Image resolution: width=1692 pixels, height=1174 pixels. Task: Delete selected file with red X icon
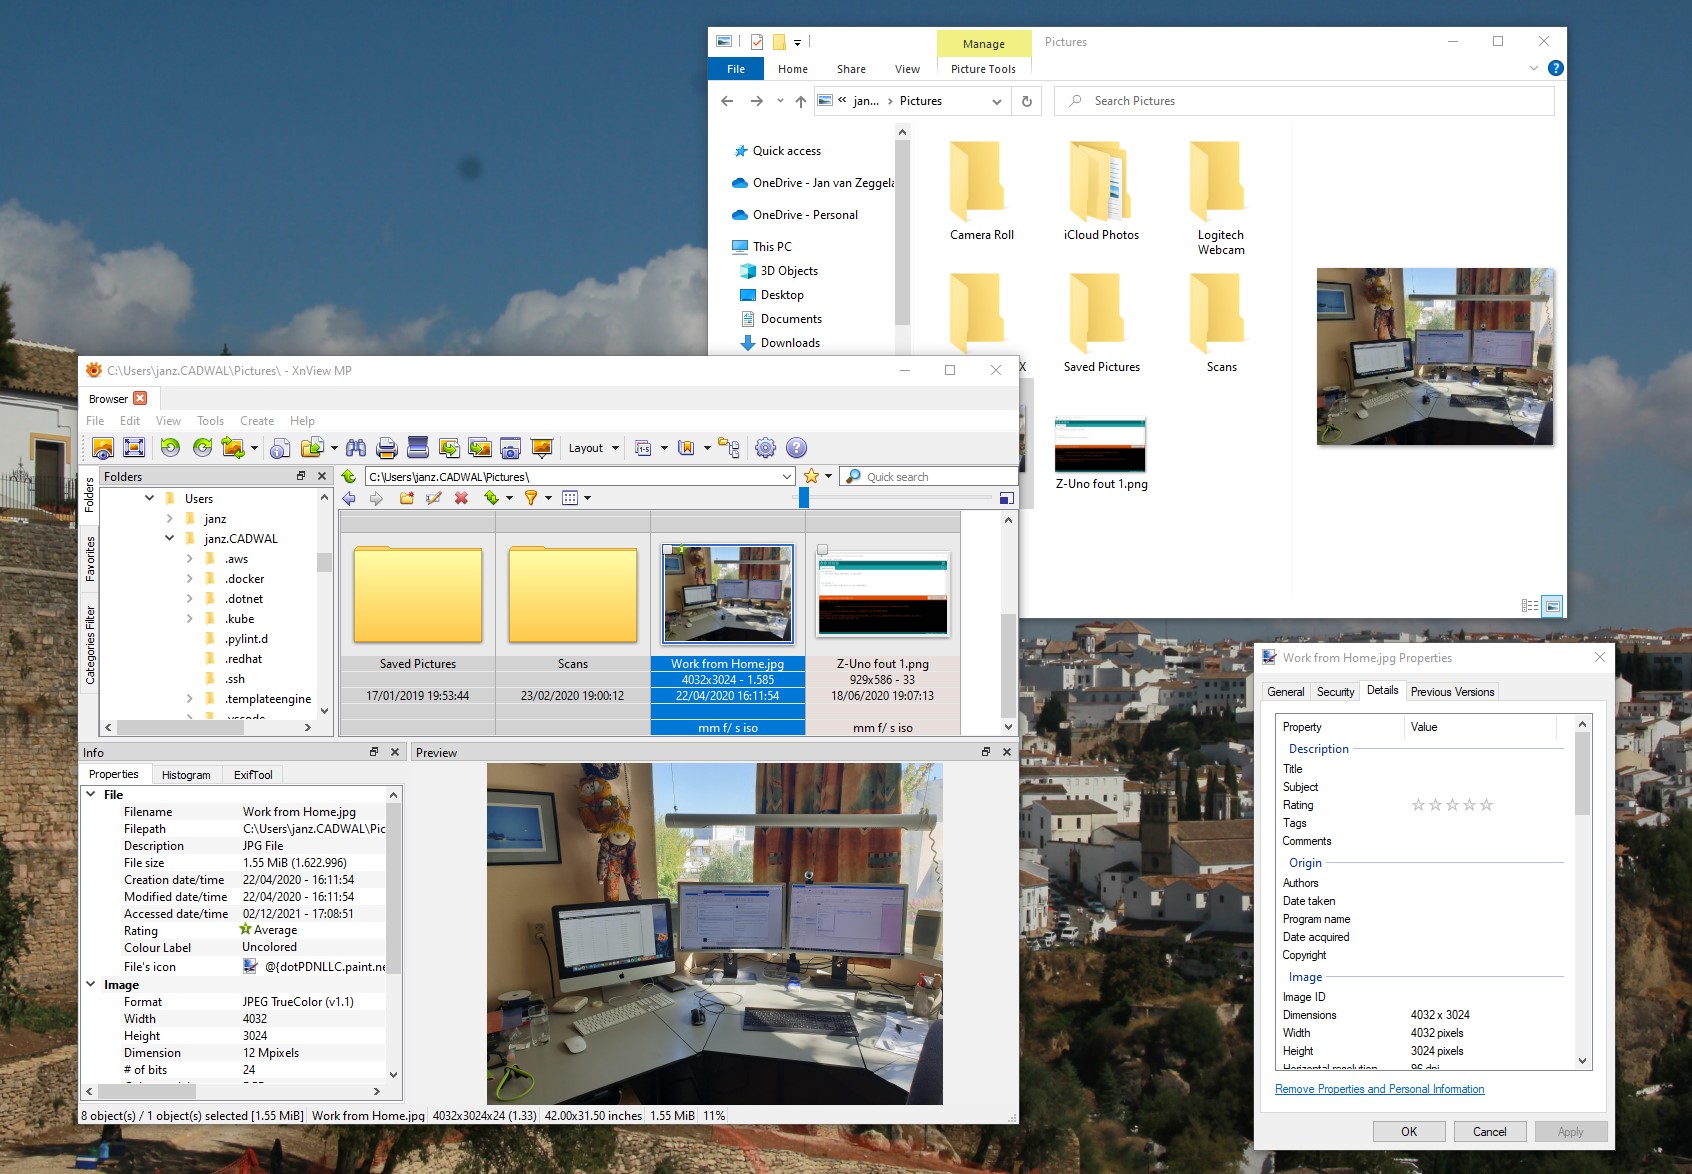(461, 498)
